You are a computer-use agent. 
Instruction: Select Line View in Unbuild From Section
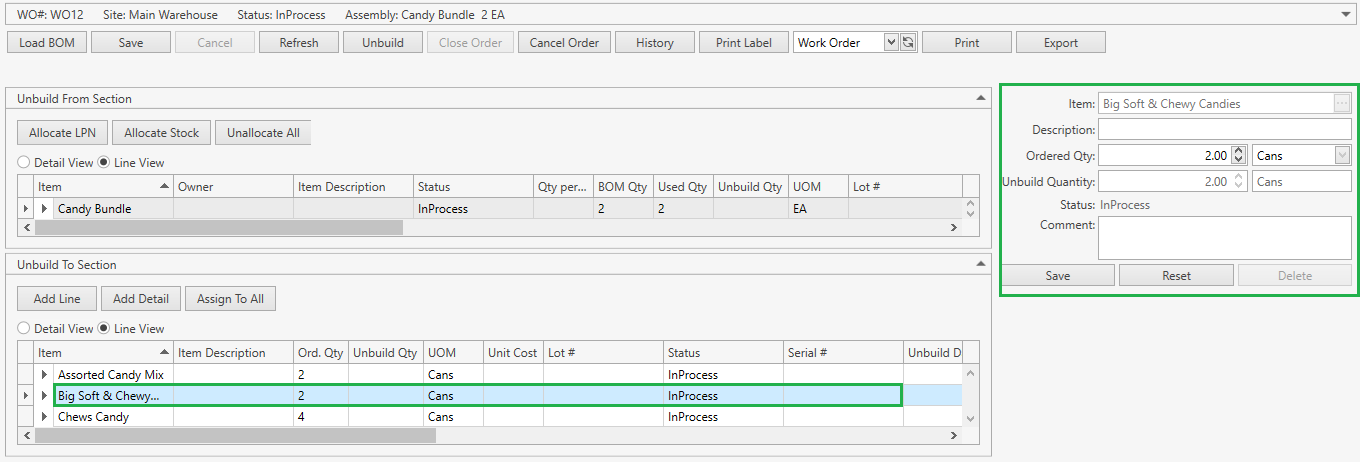pyautogui.click(x=104, y=162)
